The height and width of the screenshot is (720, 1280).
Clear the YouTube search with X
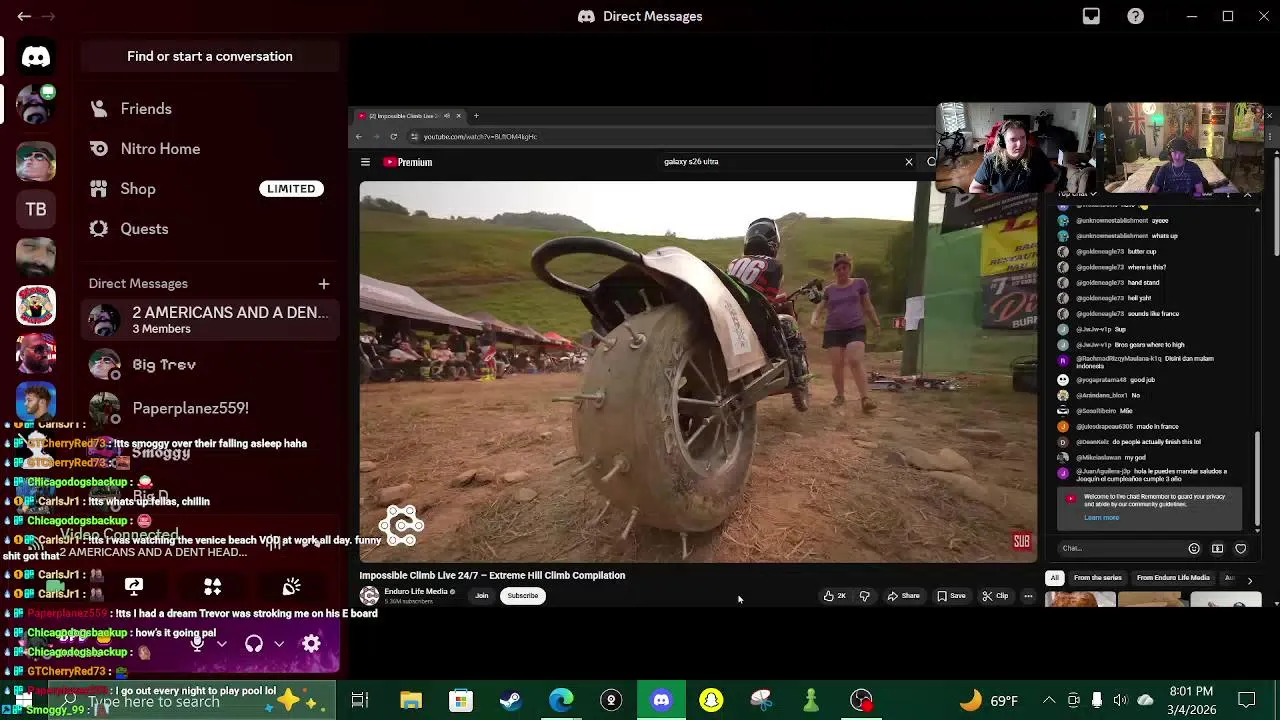(x=908, y=162)
